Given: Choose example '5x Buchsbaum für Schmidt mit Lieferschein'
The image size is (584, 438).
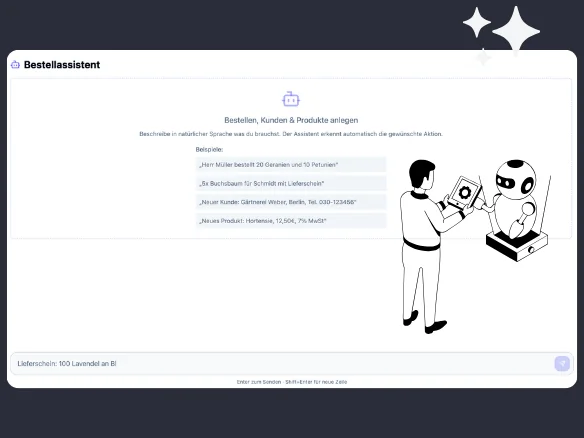Looking at the screenshot, I should (291, 183).
